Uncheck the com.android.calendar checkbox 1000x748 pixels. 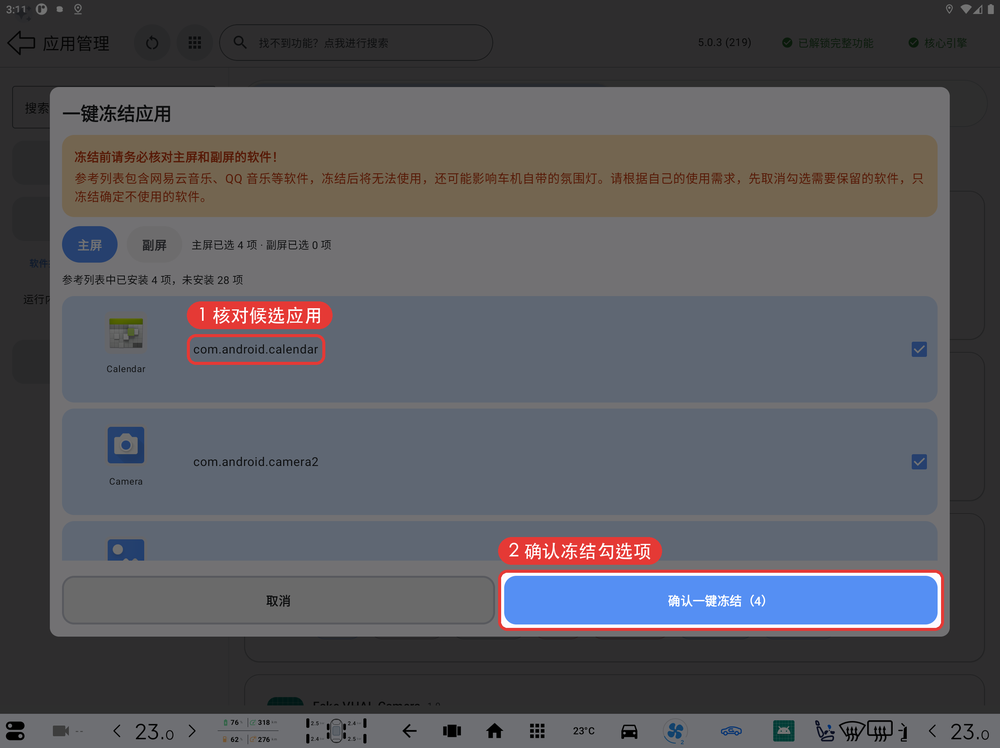(x=919, y=349)
